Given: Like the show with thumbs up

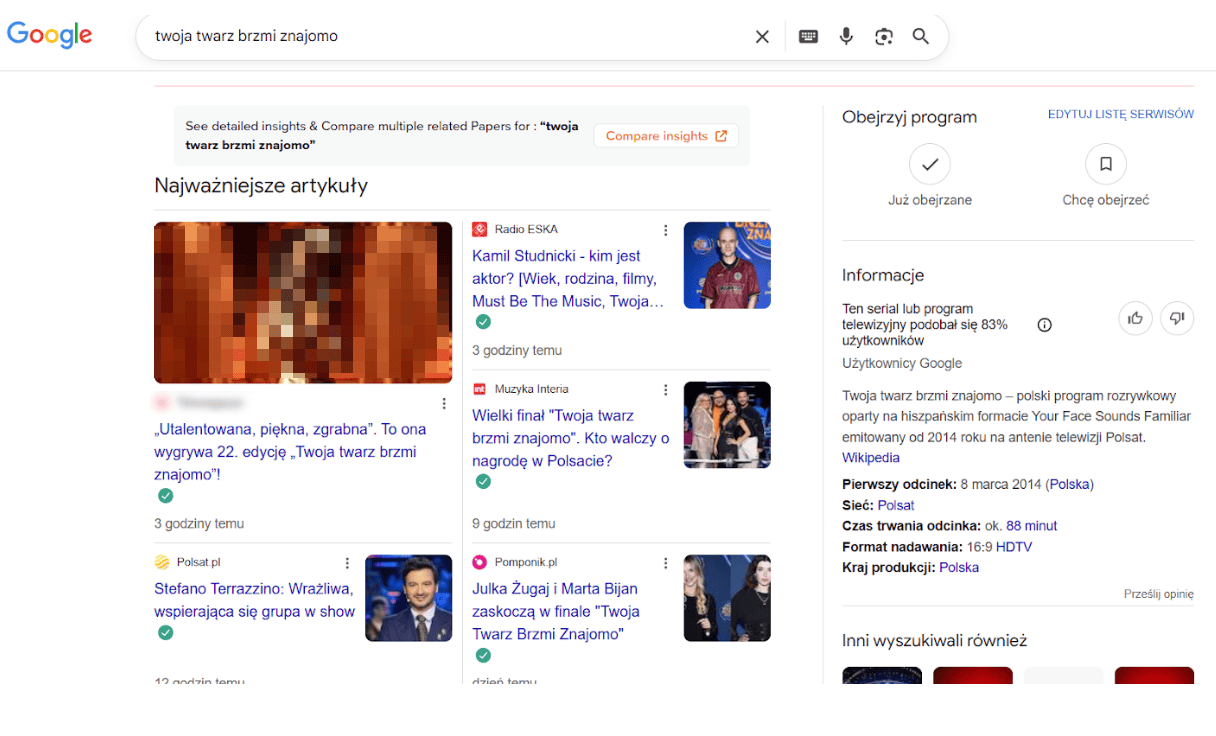Looking at the screenshot, I should [1135, 318].
